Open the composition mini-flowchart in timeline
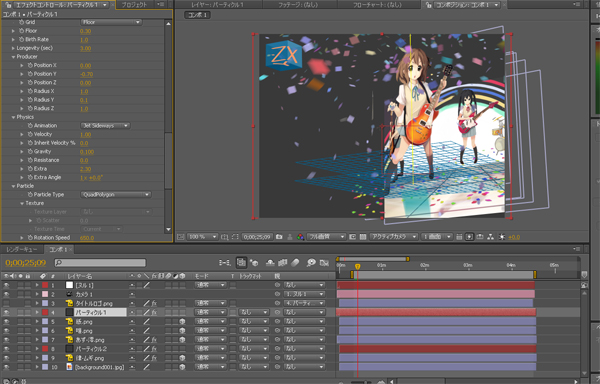Viewport: 600px width, 384px height. click(224, 262)
